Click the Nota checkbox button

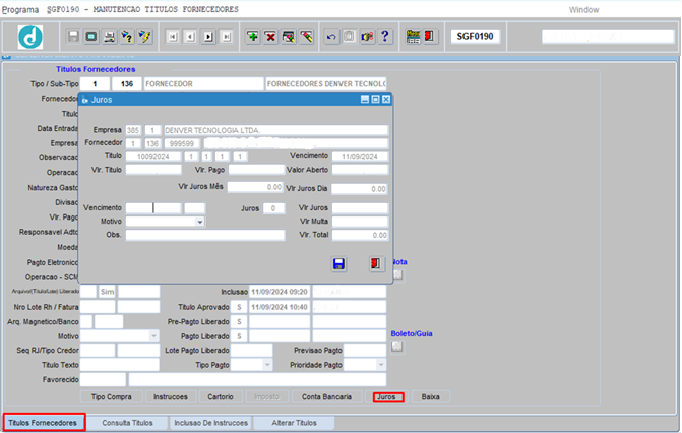click(398, 275)
